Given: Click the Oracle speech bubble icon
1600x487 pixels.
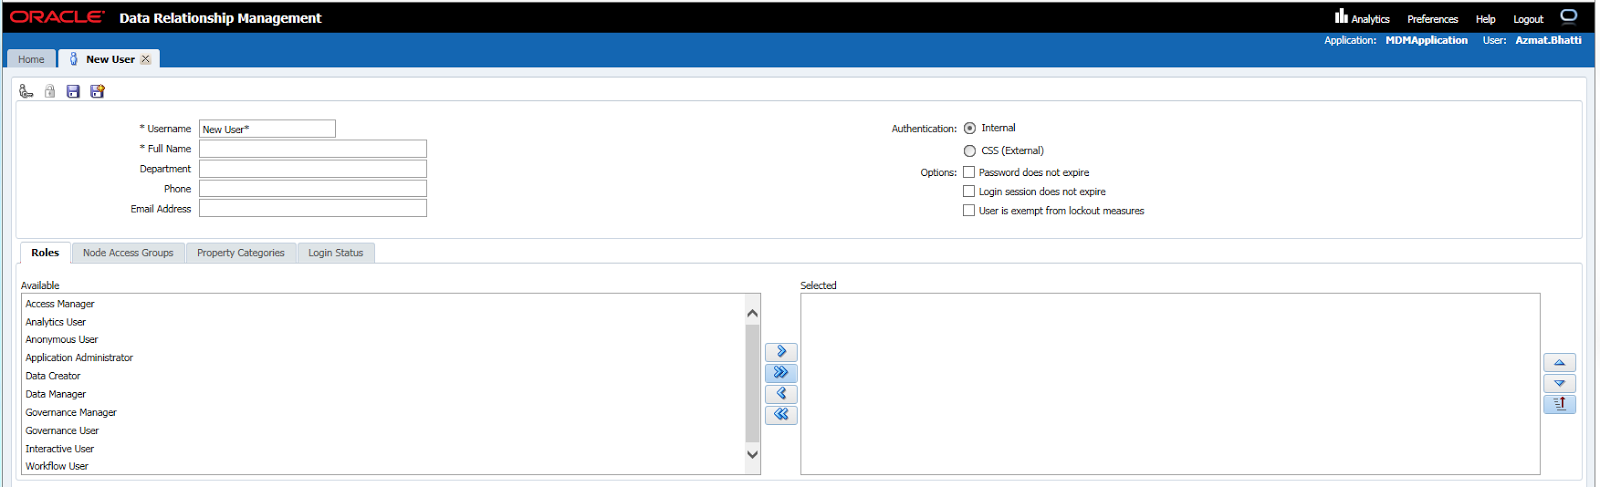Looking at the screenshot, I should tap(1568, 16).
